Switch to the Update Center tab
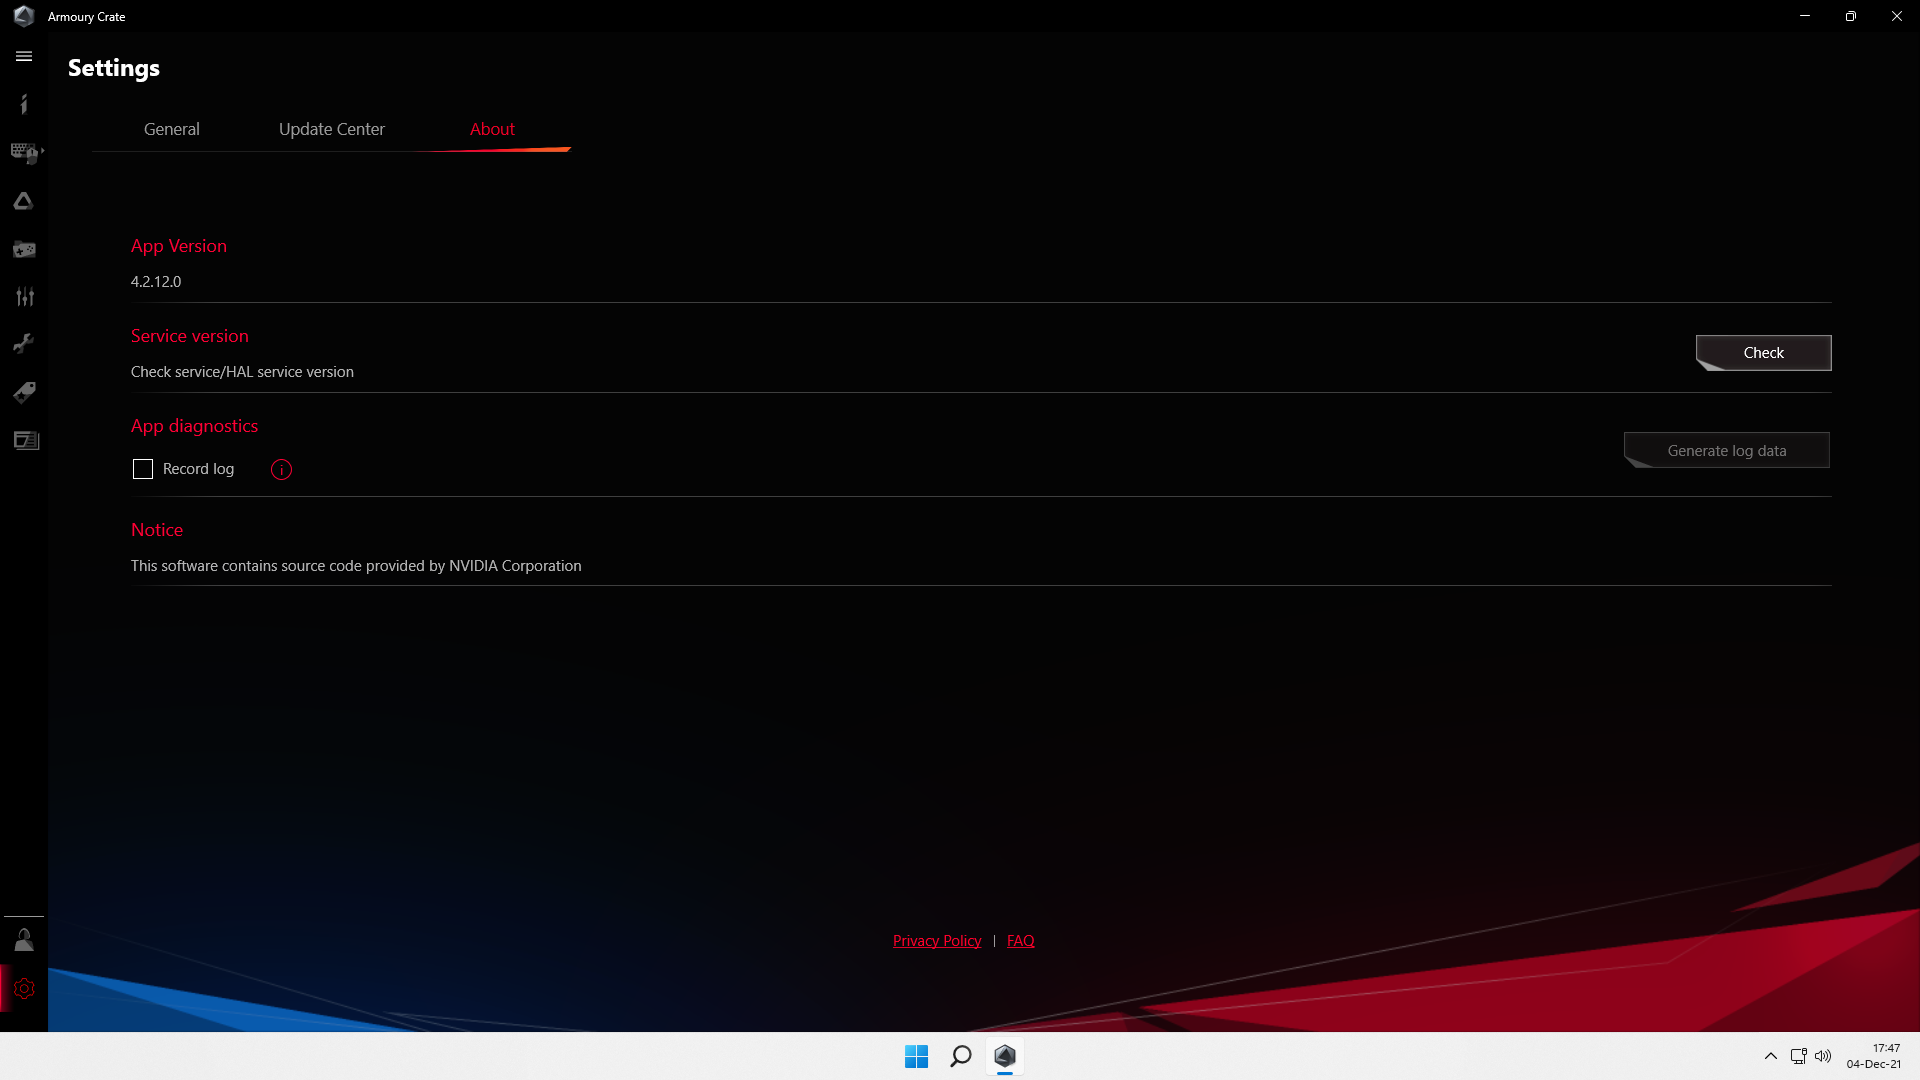The height and width of the screenshot is (1080, 1920). [331, 129]
